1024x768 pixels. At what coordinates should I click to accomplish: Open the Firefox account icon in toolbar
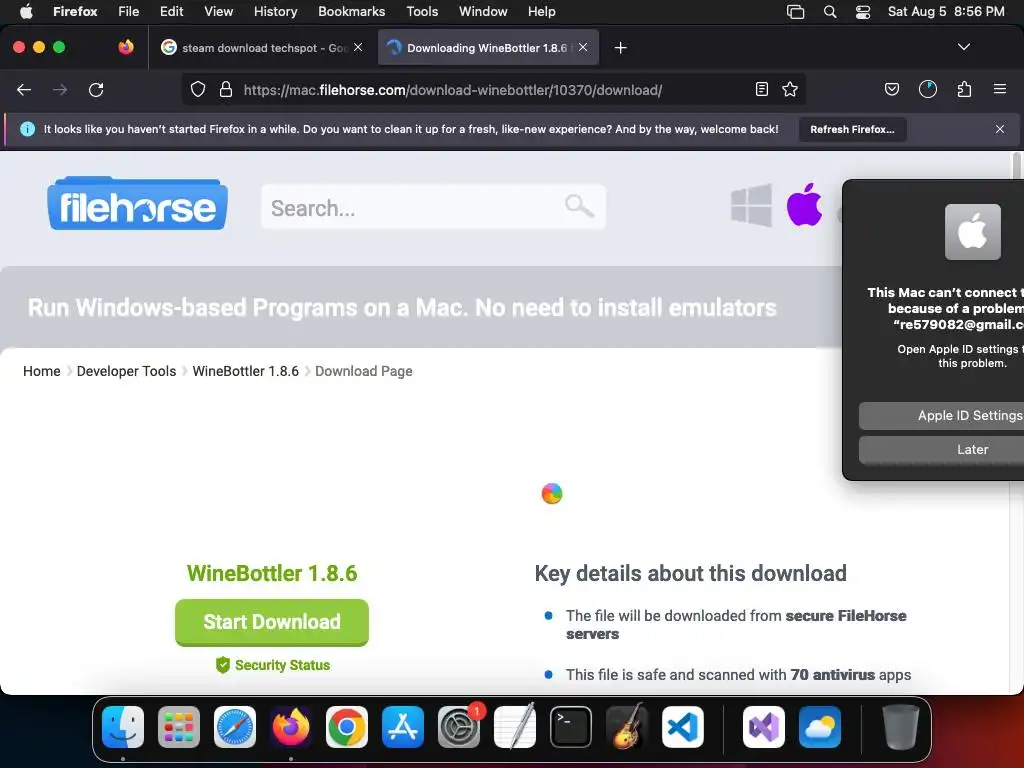(928, 89)
